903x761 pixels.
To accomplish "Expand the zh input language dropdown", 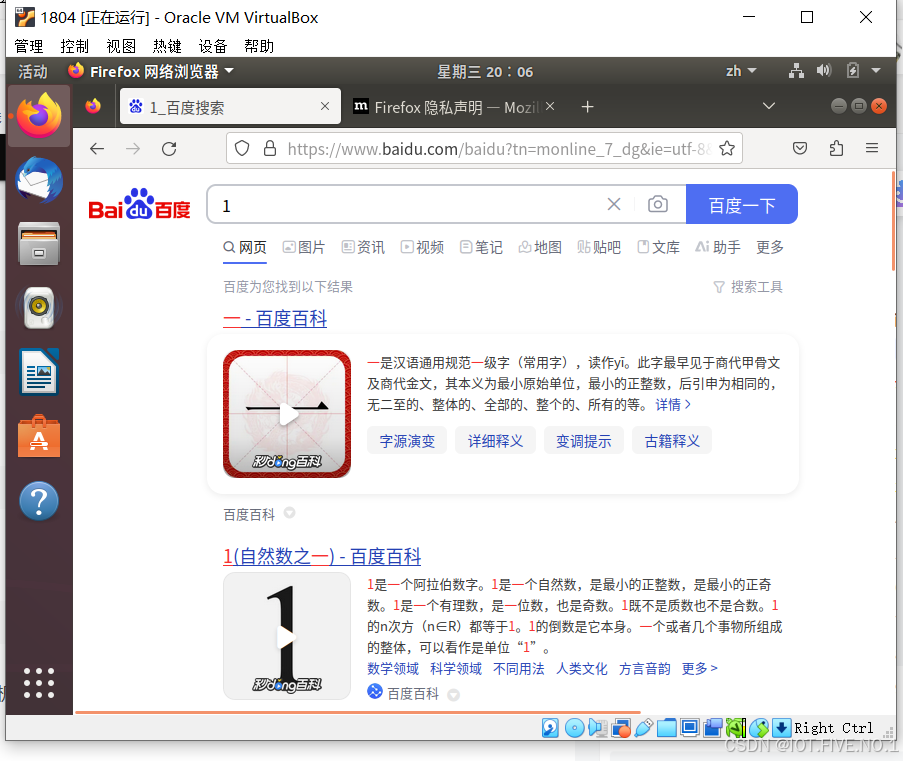I will tap(741, 71).
